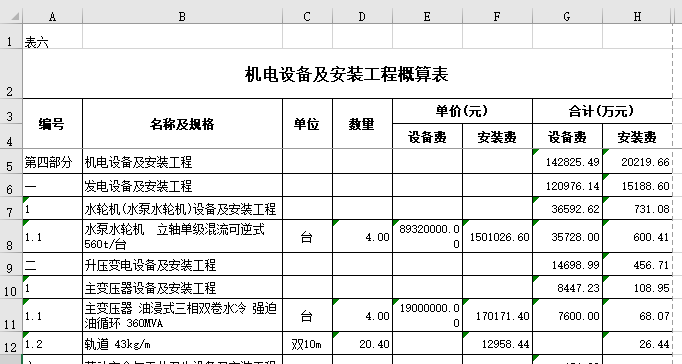Select cell with value 142825.49

pos(568,162)
